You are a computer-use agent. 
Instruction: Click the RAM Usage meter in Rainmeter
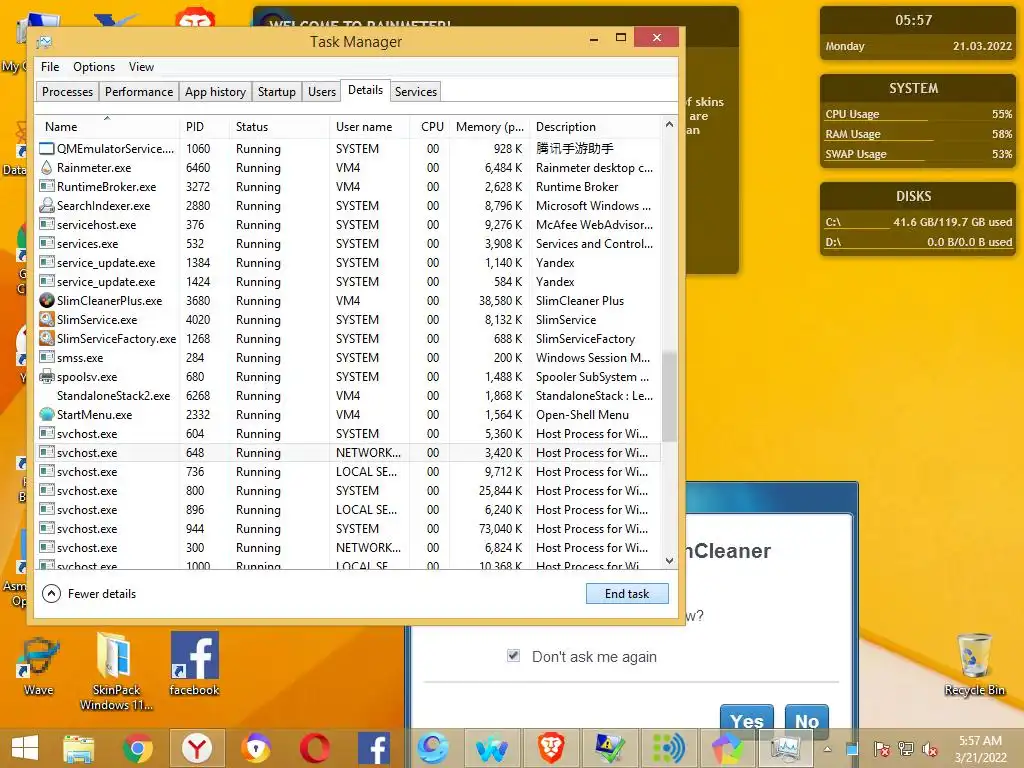click(x=918, y=134)
